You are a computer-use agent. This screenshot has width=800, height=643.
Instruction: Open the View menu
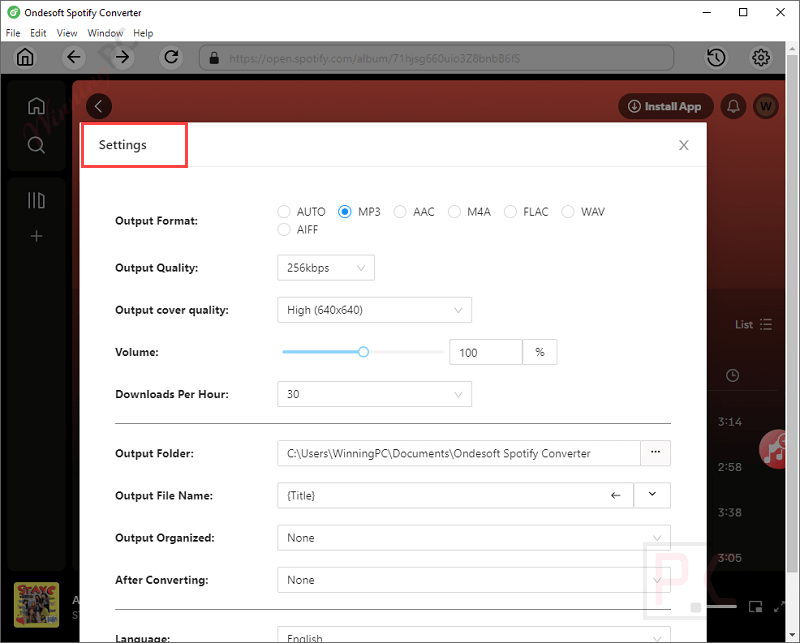(x=67, y=33)
